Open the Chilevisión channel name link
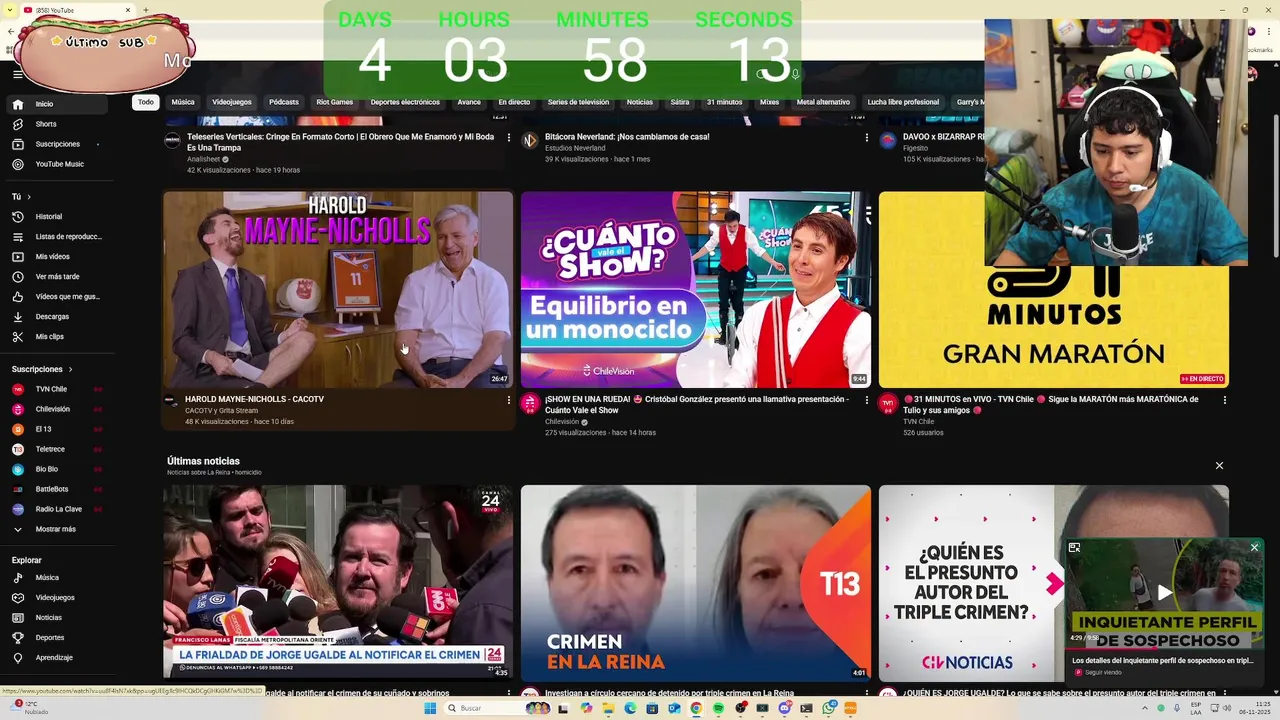 562,422
